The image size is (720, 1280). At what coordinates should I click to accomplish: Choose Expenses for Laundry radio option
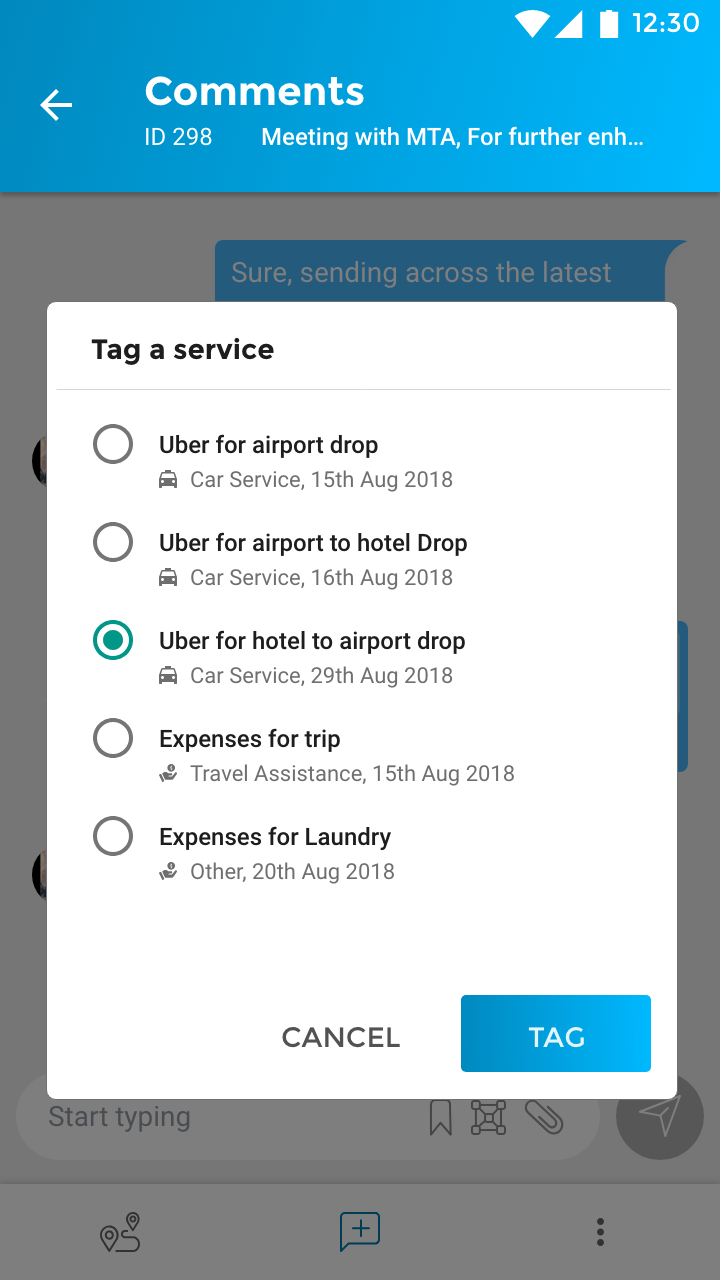click(113, 837)
